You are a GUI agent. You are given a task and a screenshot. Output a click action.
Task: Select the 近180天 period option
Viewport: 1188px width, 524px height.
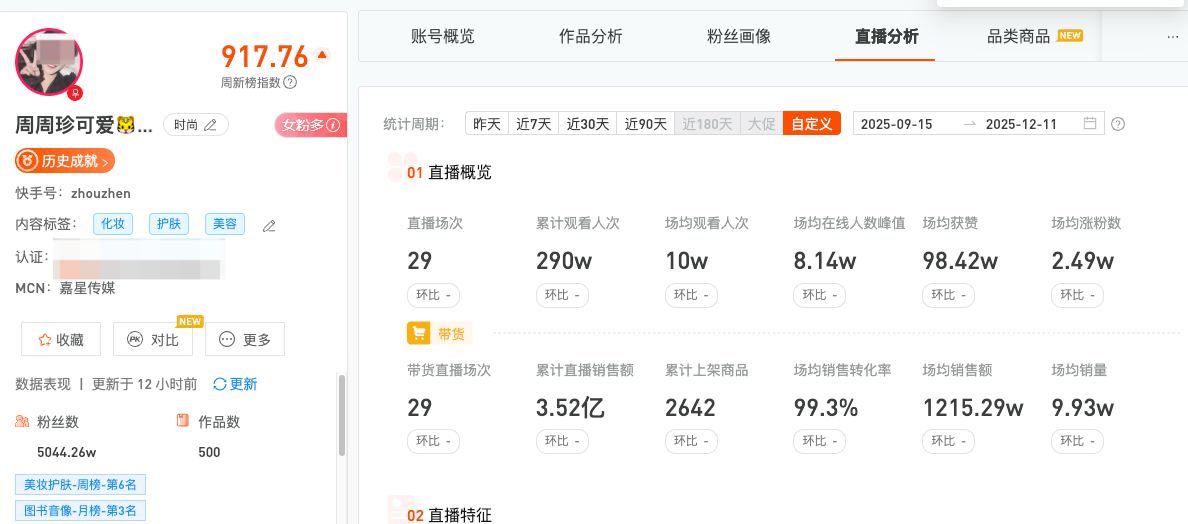pos(708,123)
